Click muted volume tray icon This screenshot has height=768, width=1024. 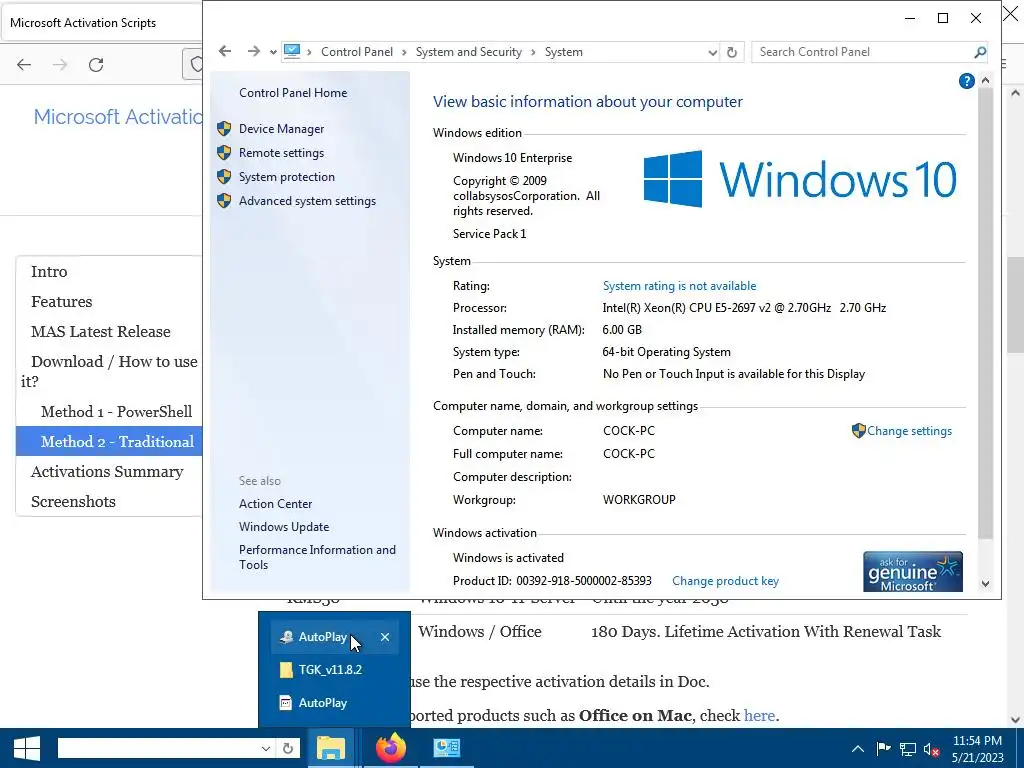pos(931,748)
